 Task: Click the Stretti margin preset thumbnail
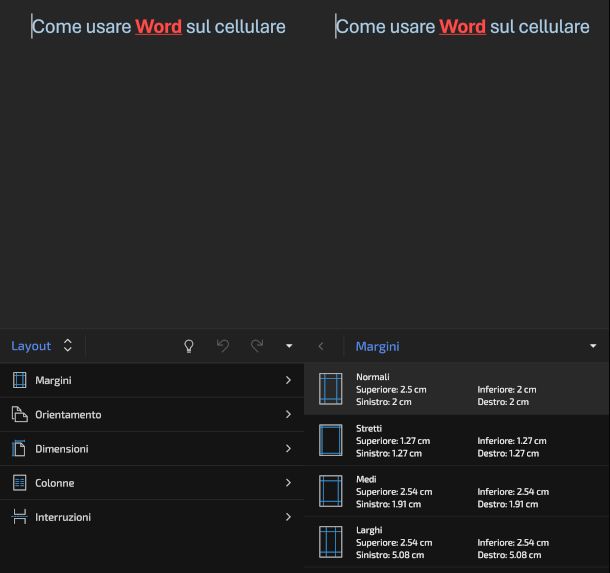coord(331,440)
